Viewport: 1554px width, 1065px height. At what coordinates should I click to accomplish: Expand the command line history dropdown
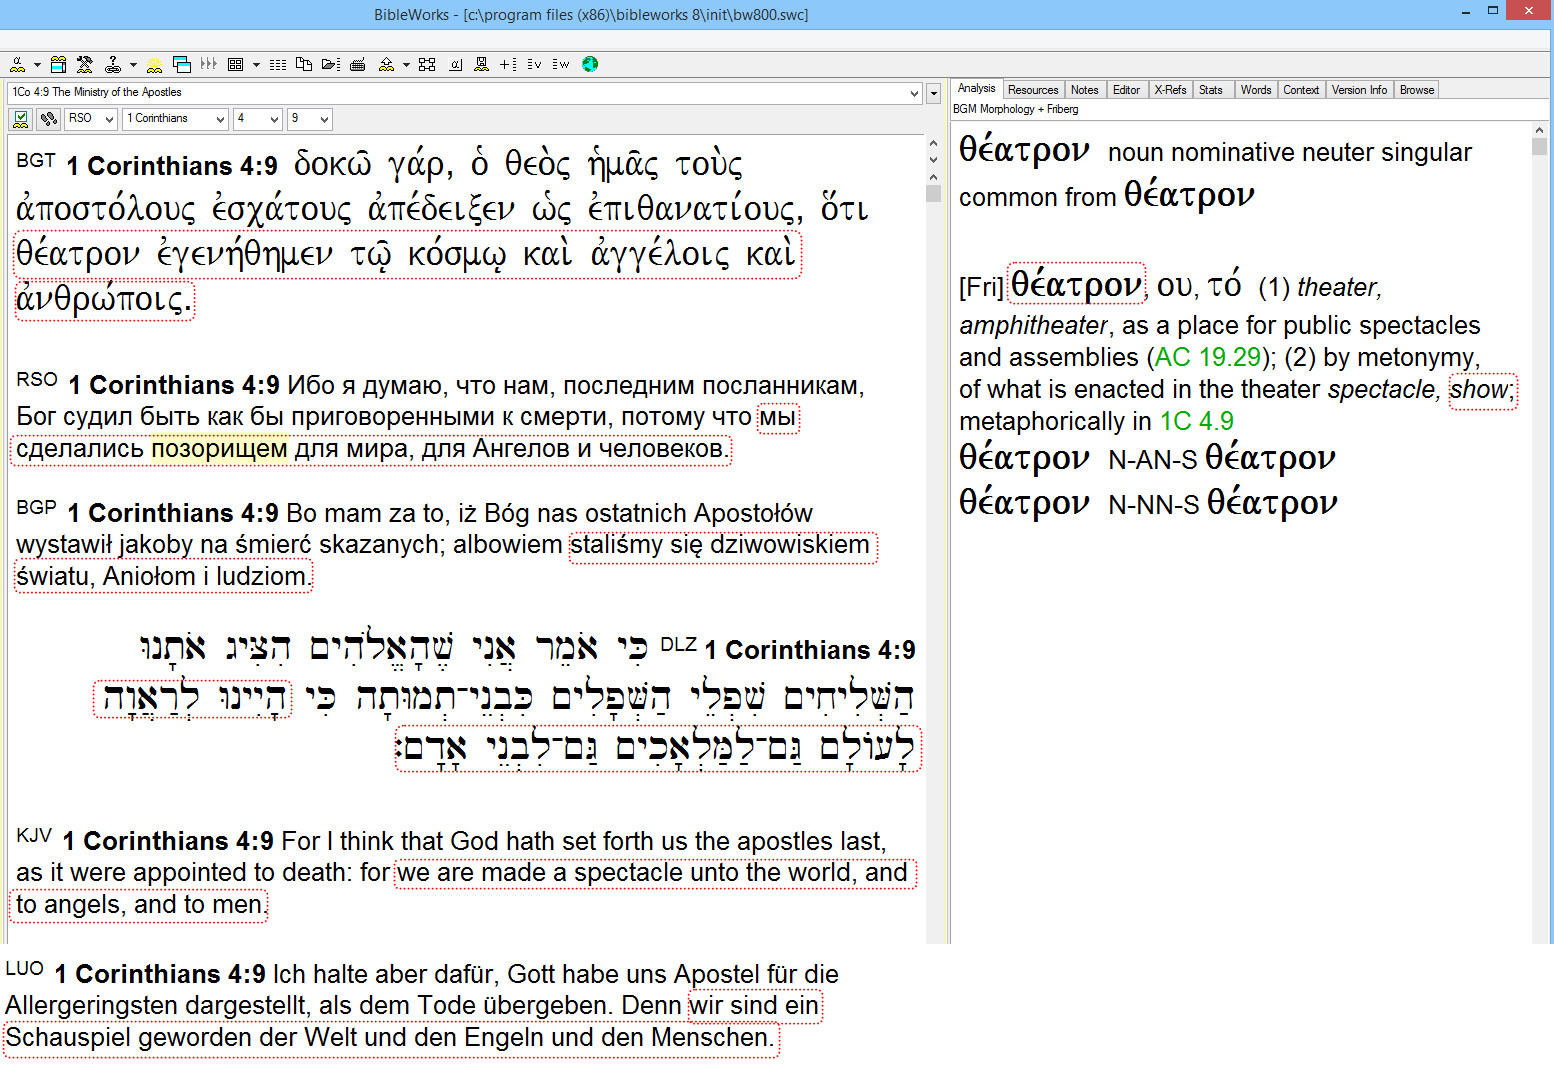tap(914, 93)
